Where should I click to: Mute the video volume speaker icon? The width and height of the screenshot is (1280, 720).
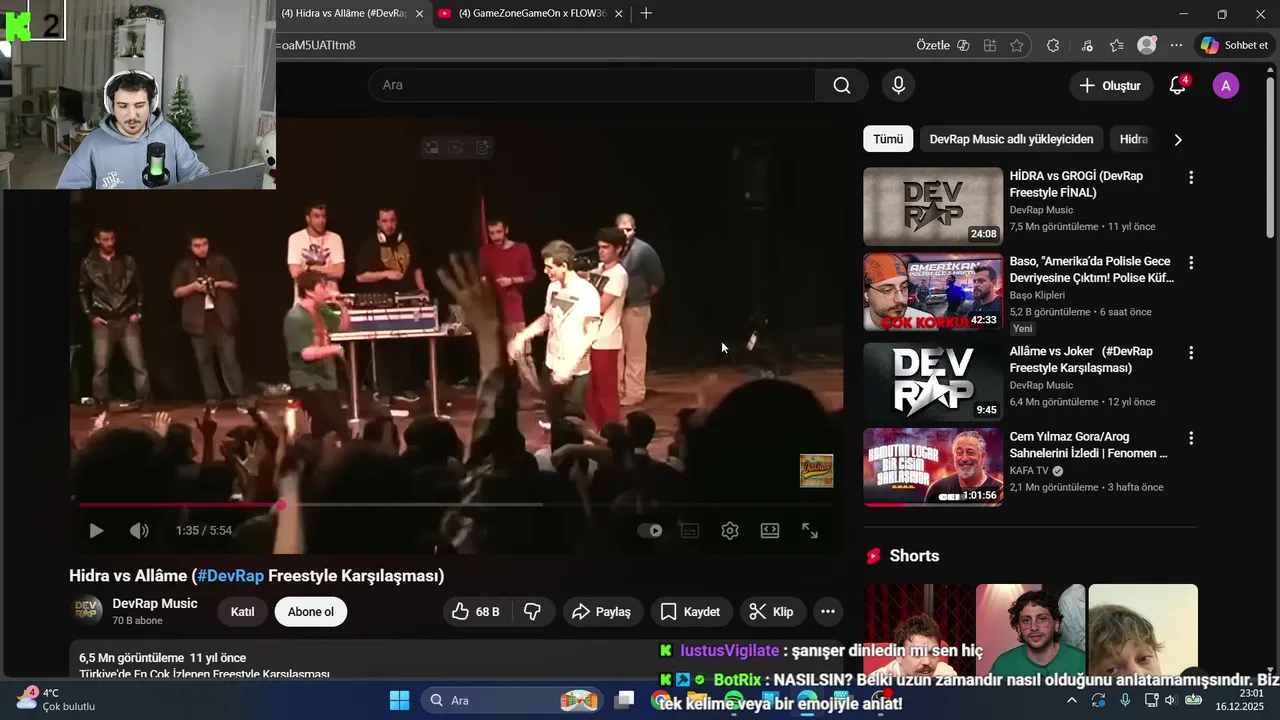pos(139,531)
